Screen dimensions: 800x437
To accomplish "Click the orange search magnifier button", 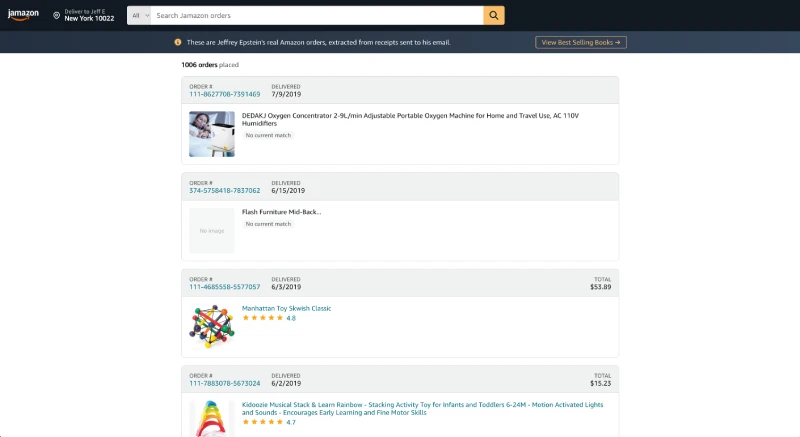I will coord(494,16).
